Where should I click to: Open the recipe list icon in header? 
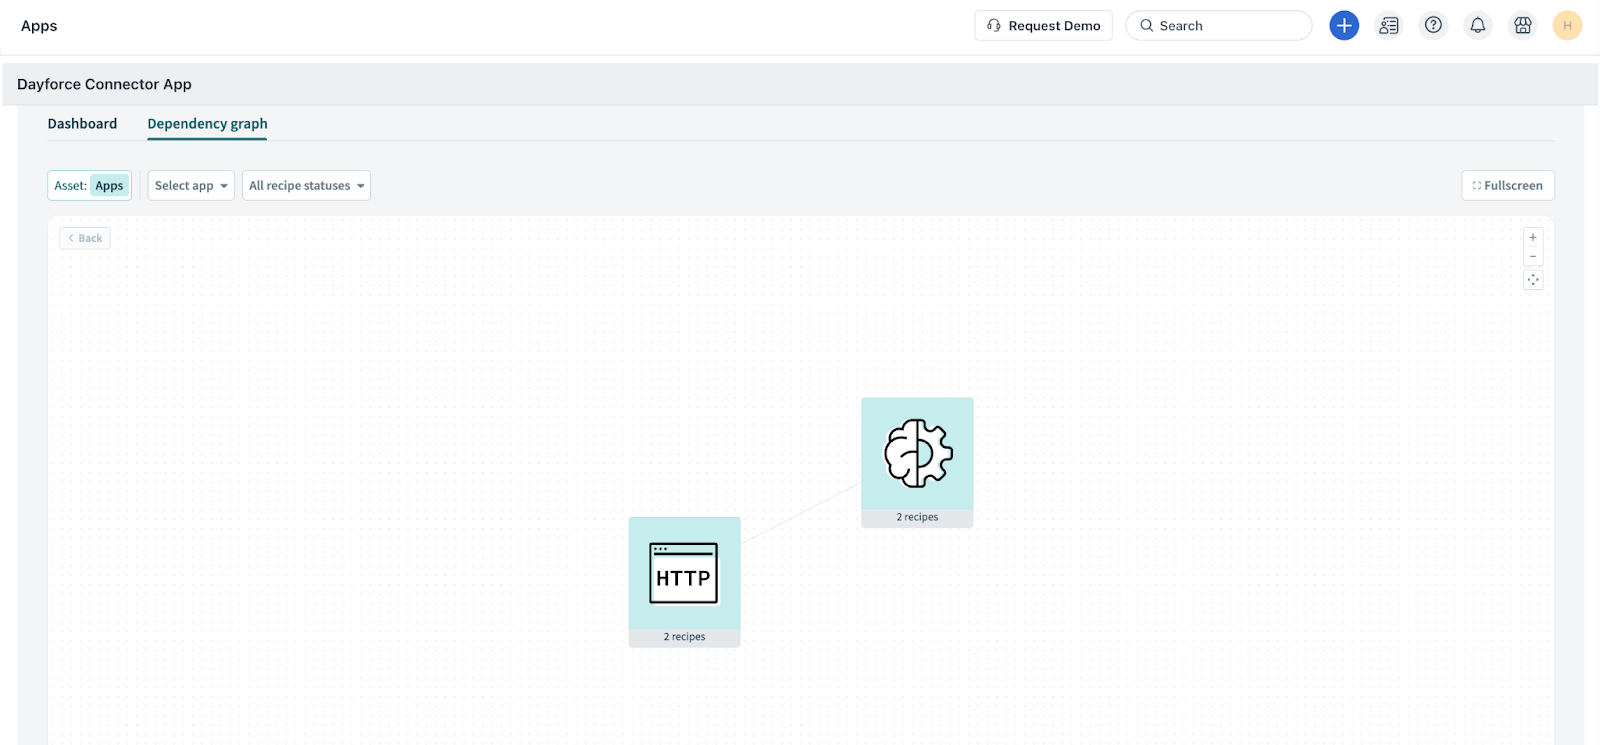(x=1389, y=26)
